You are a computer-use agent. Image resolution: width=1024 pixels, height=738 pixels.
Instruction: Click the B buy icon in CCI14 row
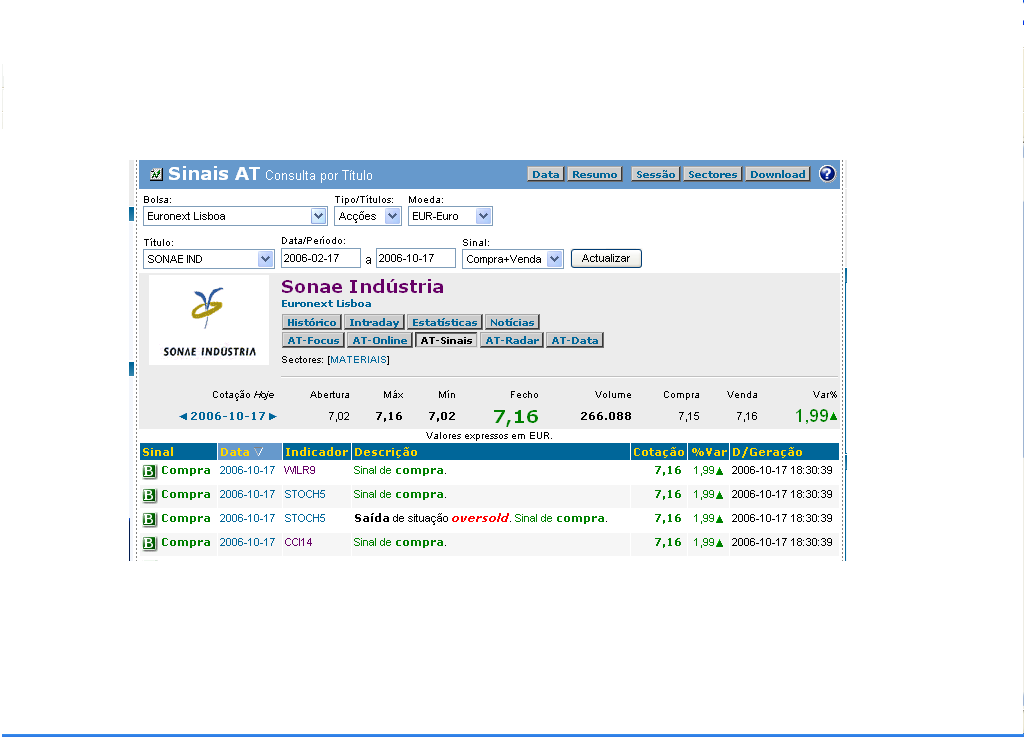point(149,543)
